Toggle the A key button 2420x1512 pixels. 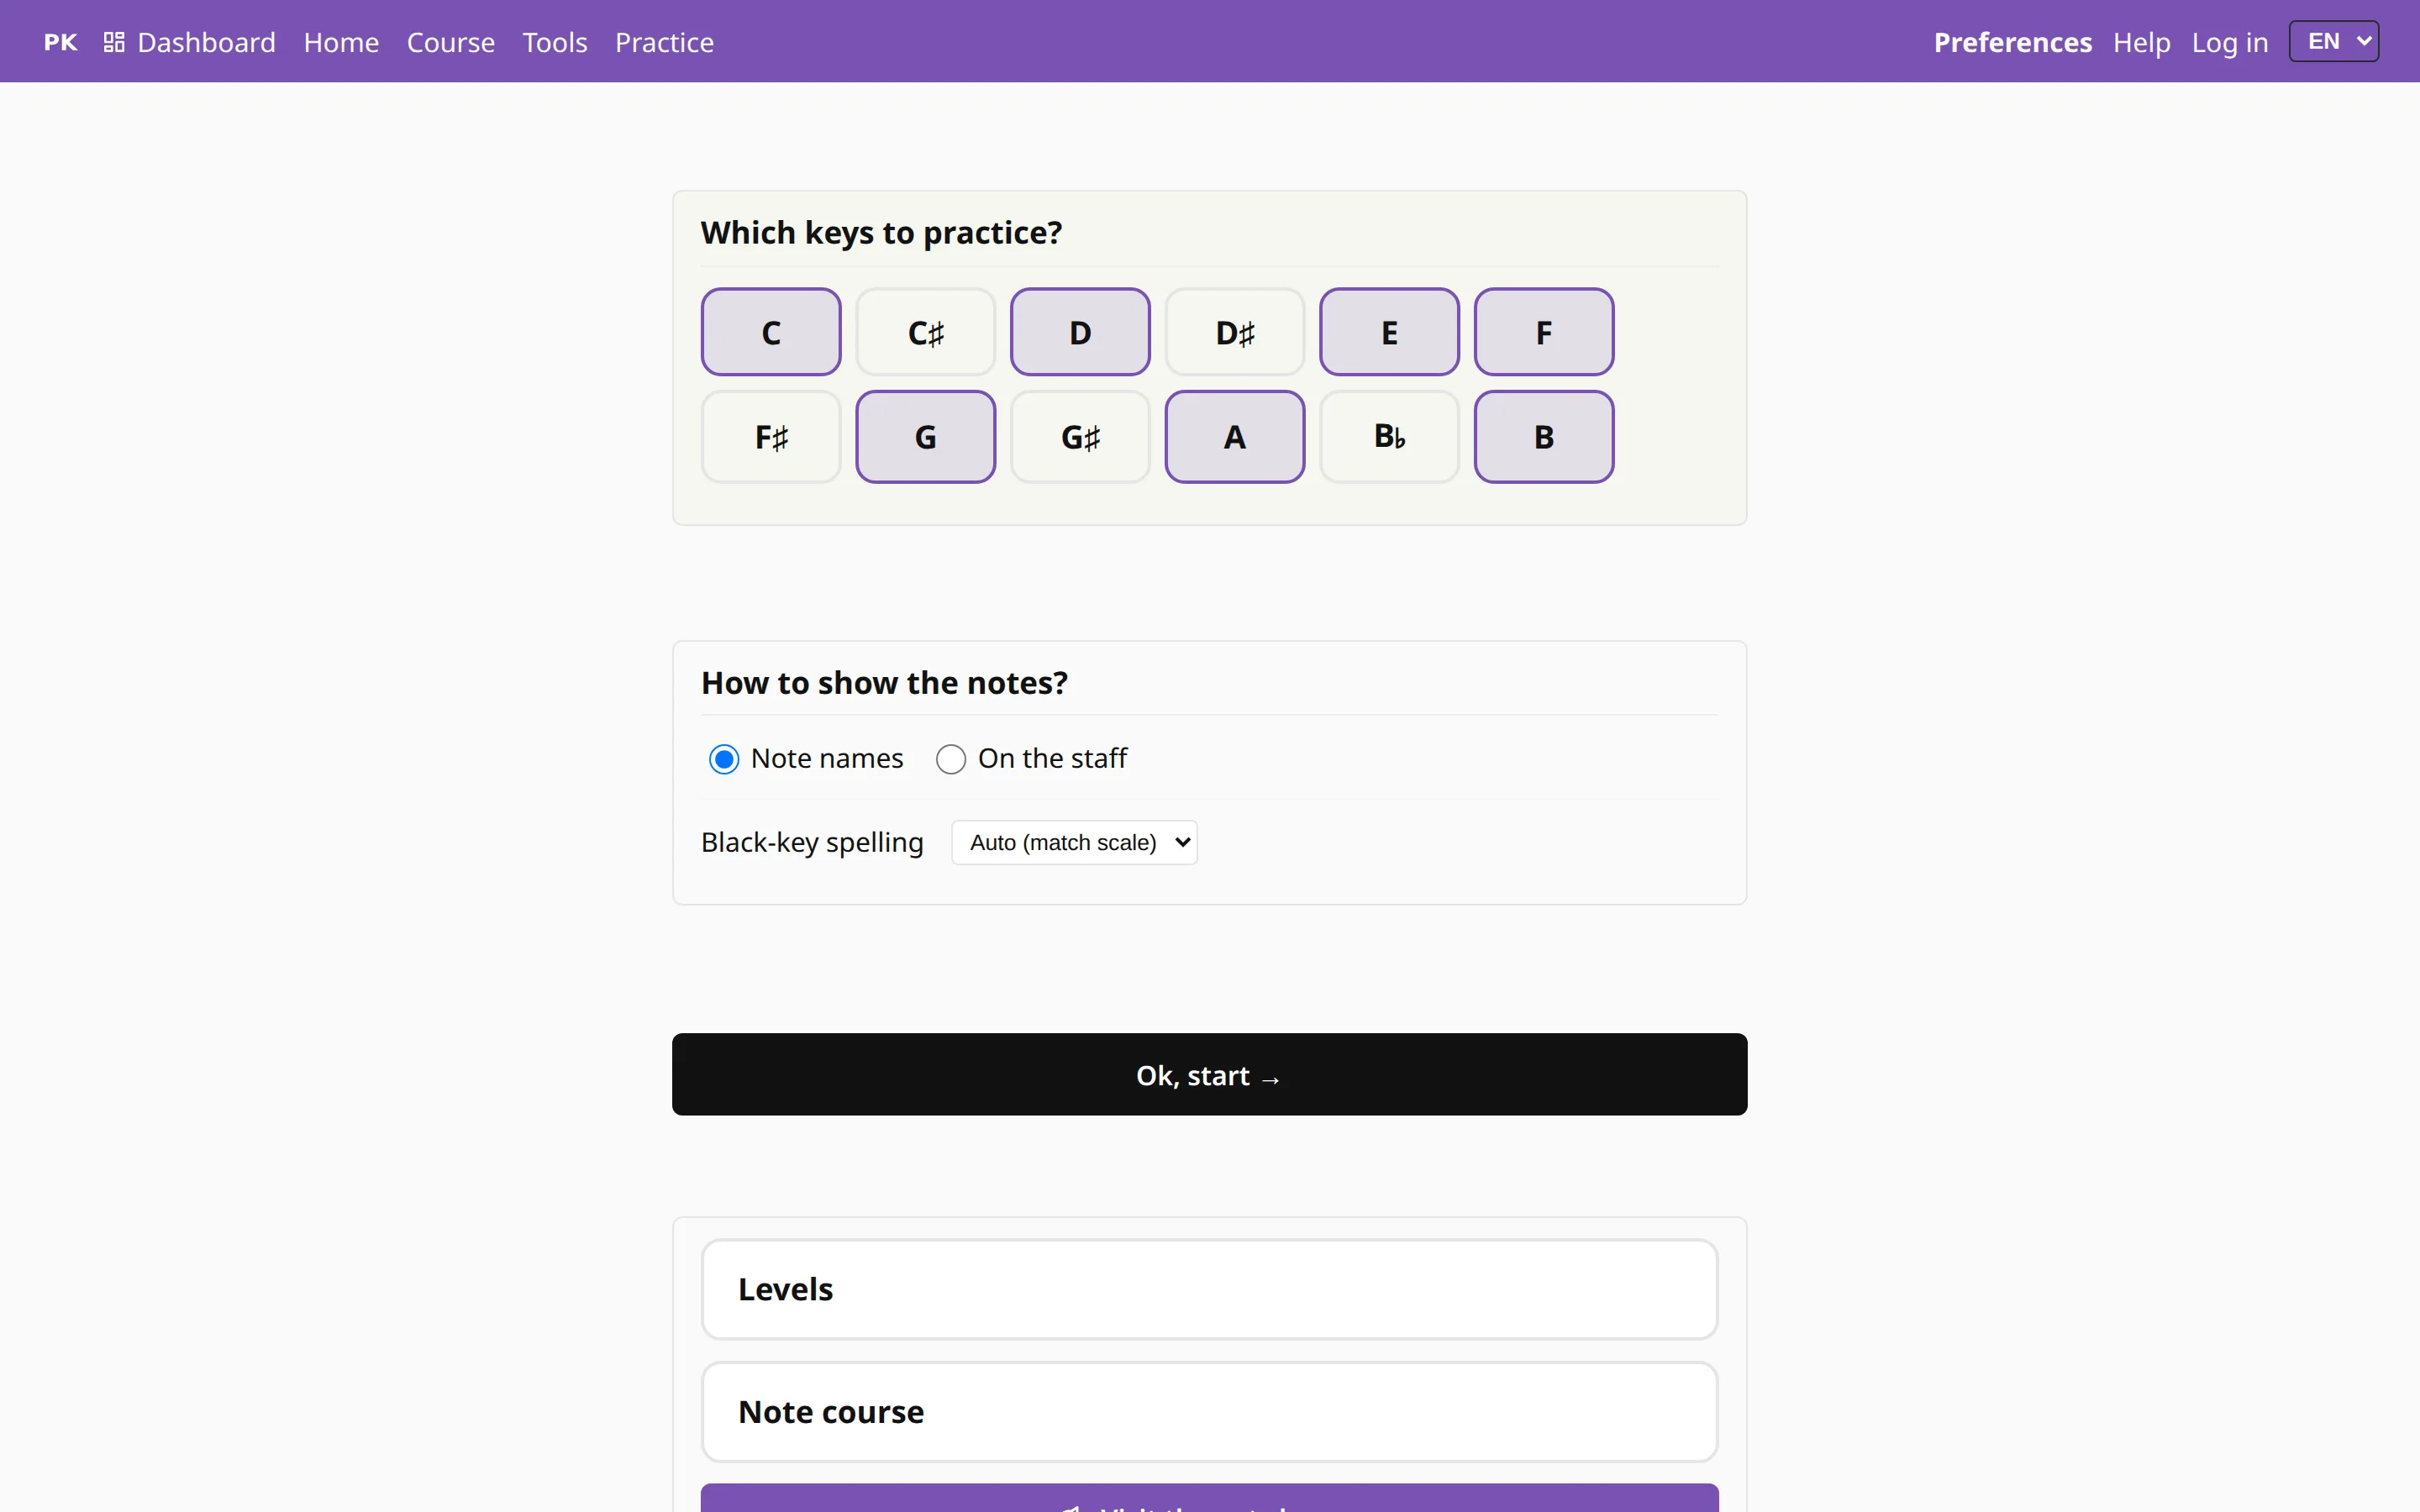point(1235,437)
